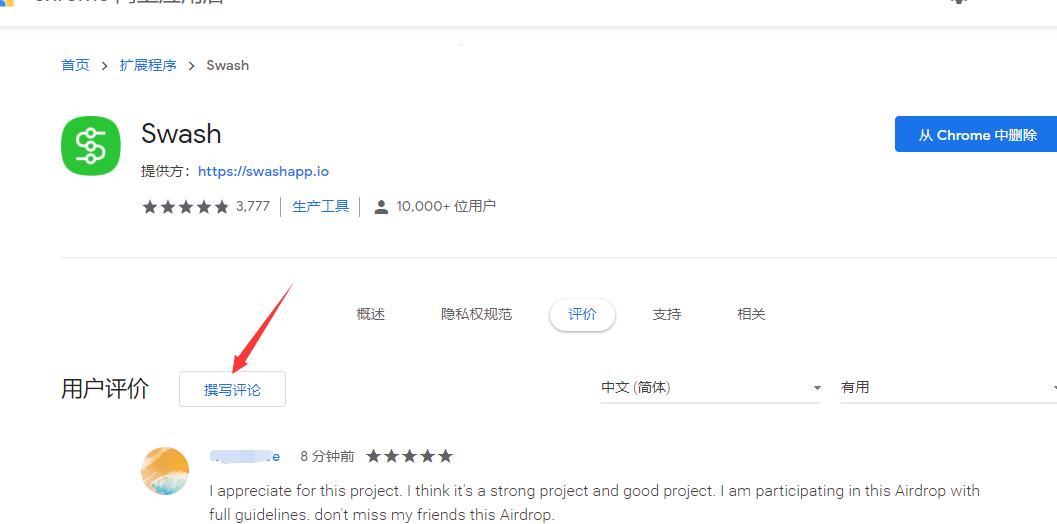
Task: Click the 3,777 ratings count
Action: point(253,206)
